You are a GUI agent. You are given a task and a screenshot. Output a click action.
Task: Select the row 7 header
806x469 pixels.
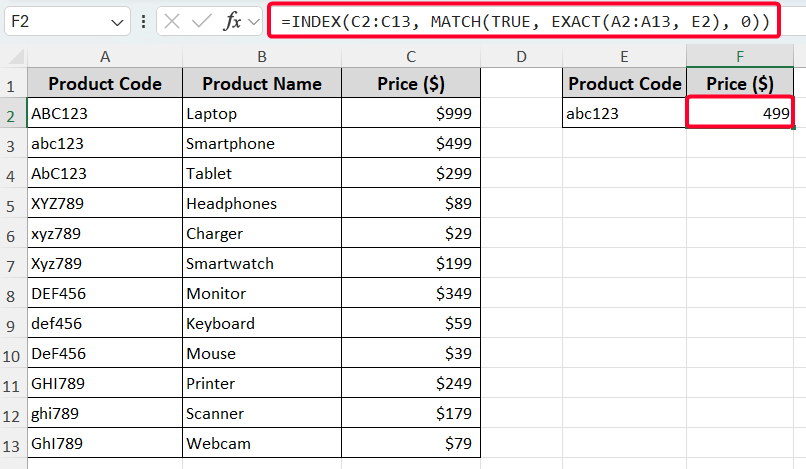click(14, 264)
